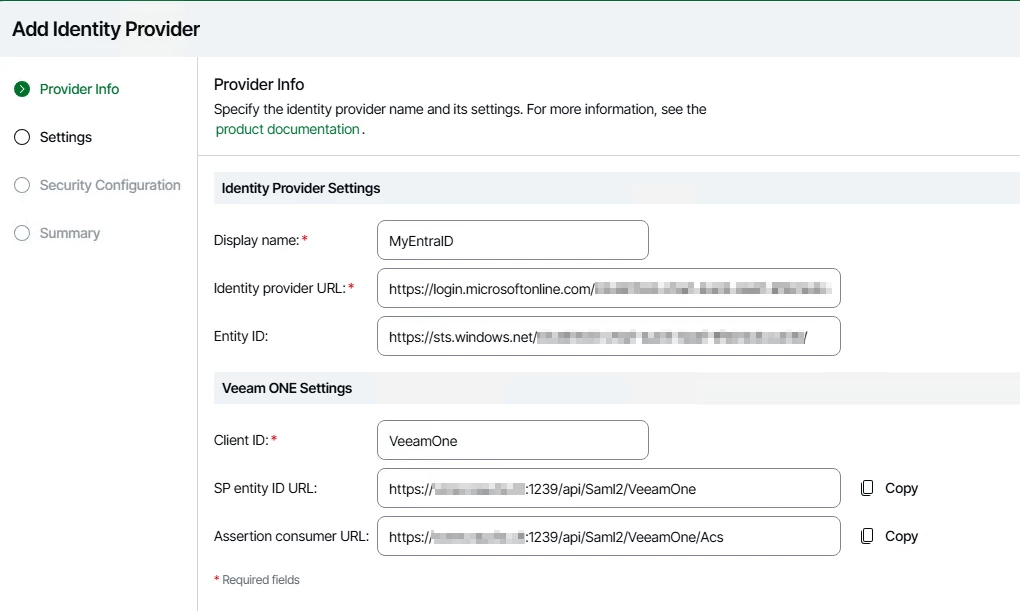1020x611 pixels.
Task: Click the Add Identity Provider title
Action: pyautogui.click(x=106, y=29)
